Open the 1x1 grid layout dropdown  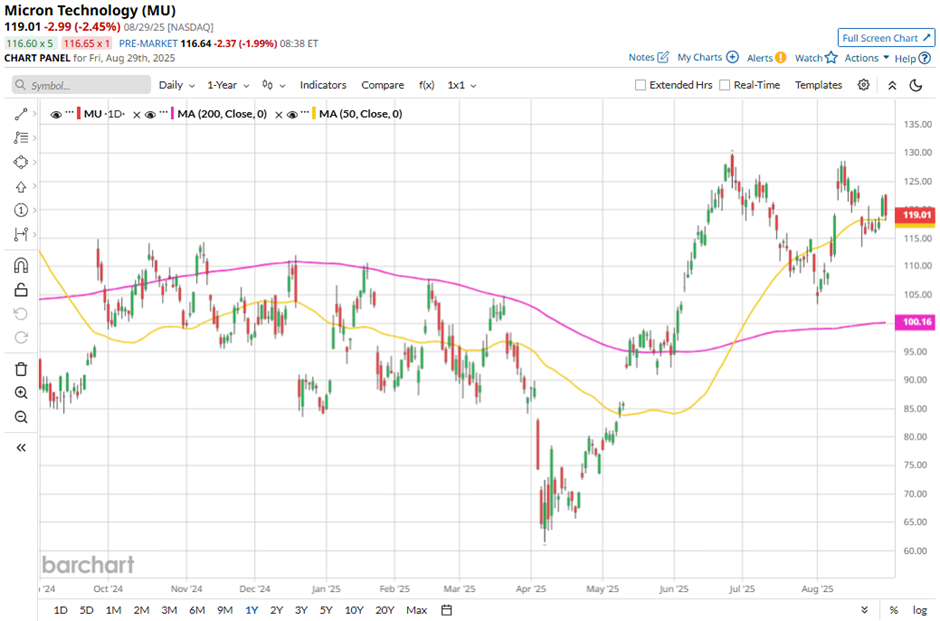pos(462,85)
